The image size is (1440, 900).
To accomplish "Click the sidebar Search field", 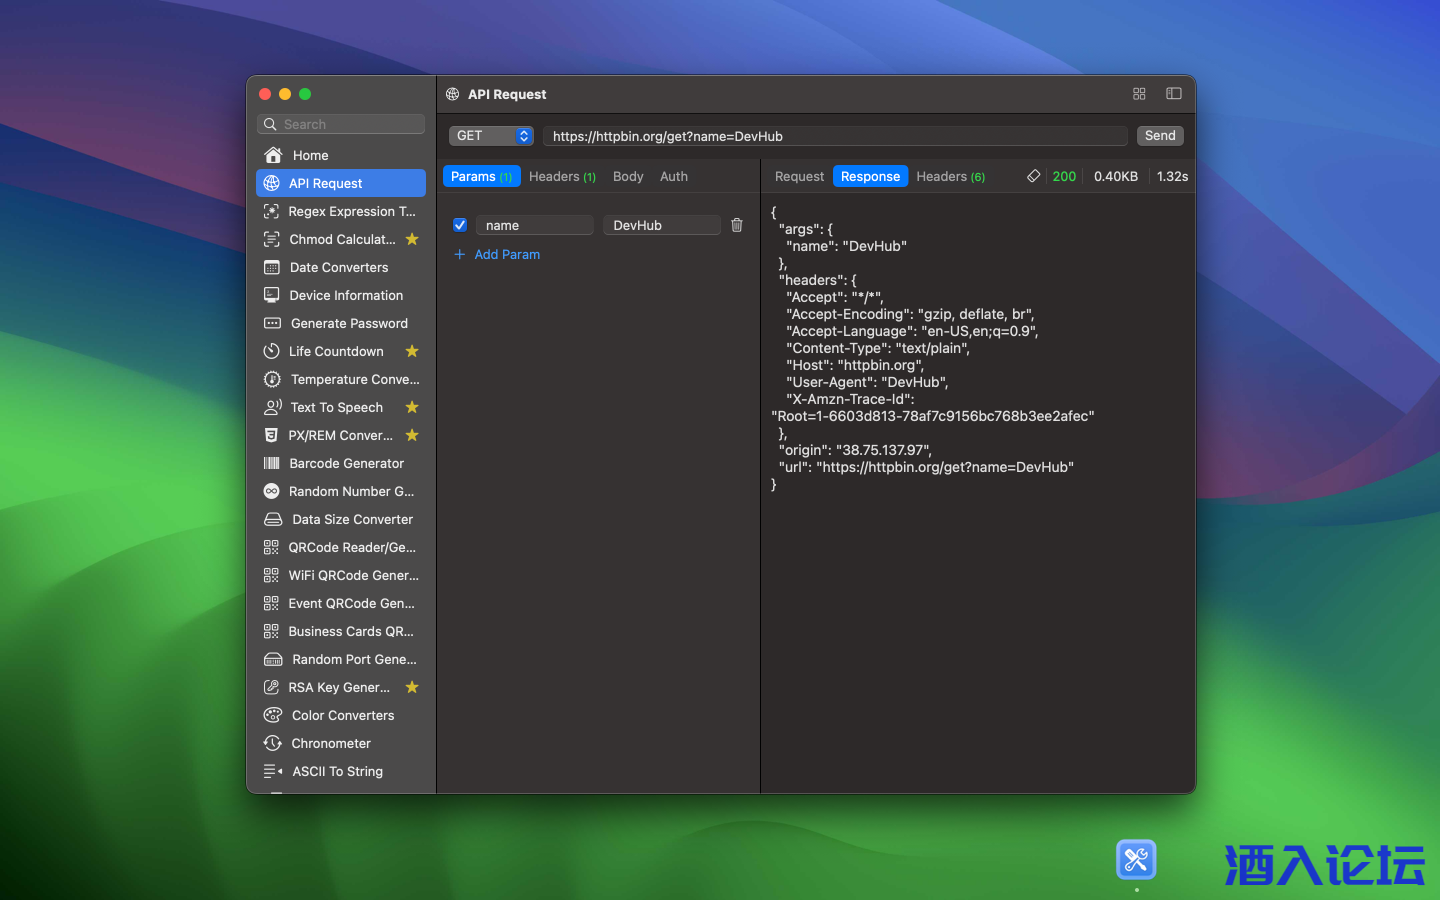I will [342, 124].
